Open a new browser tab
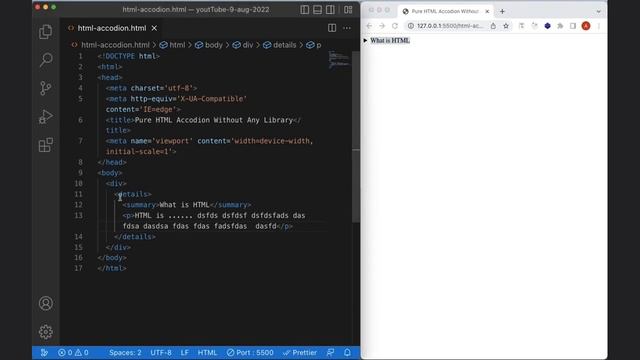 click(502, 11)
